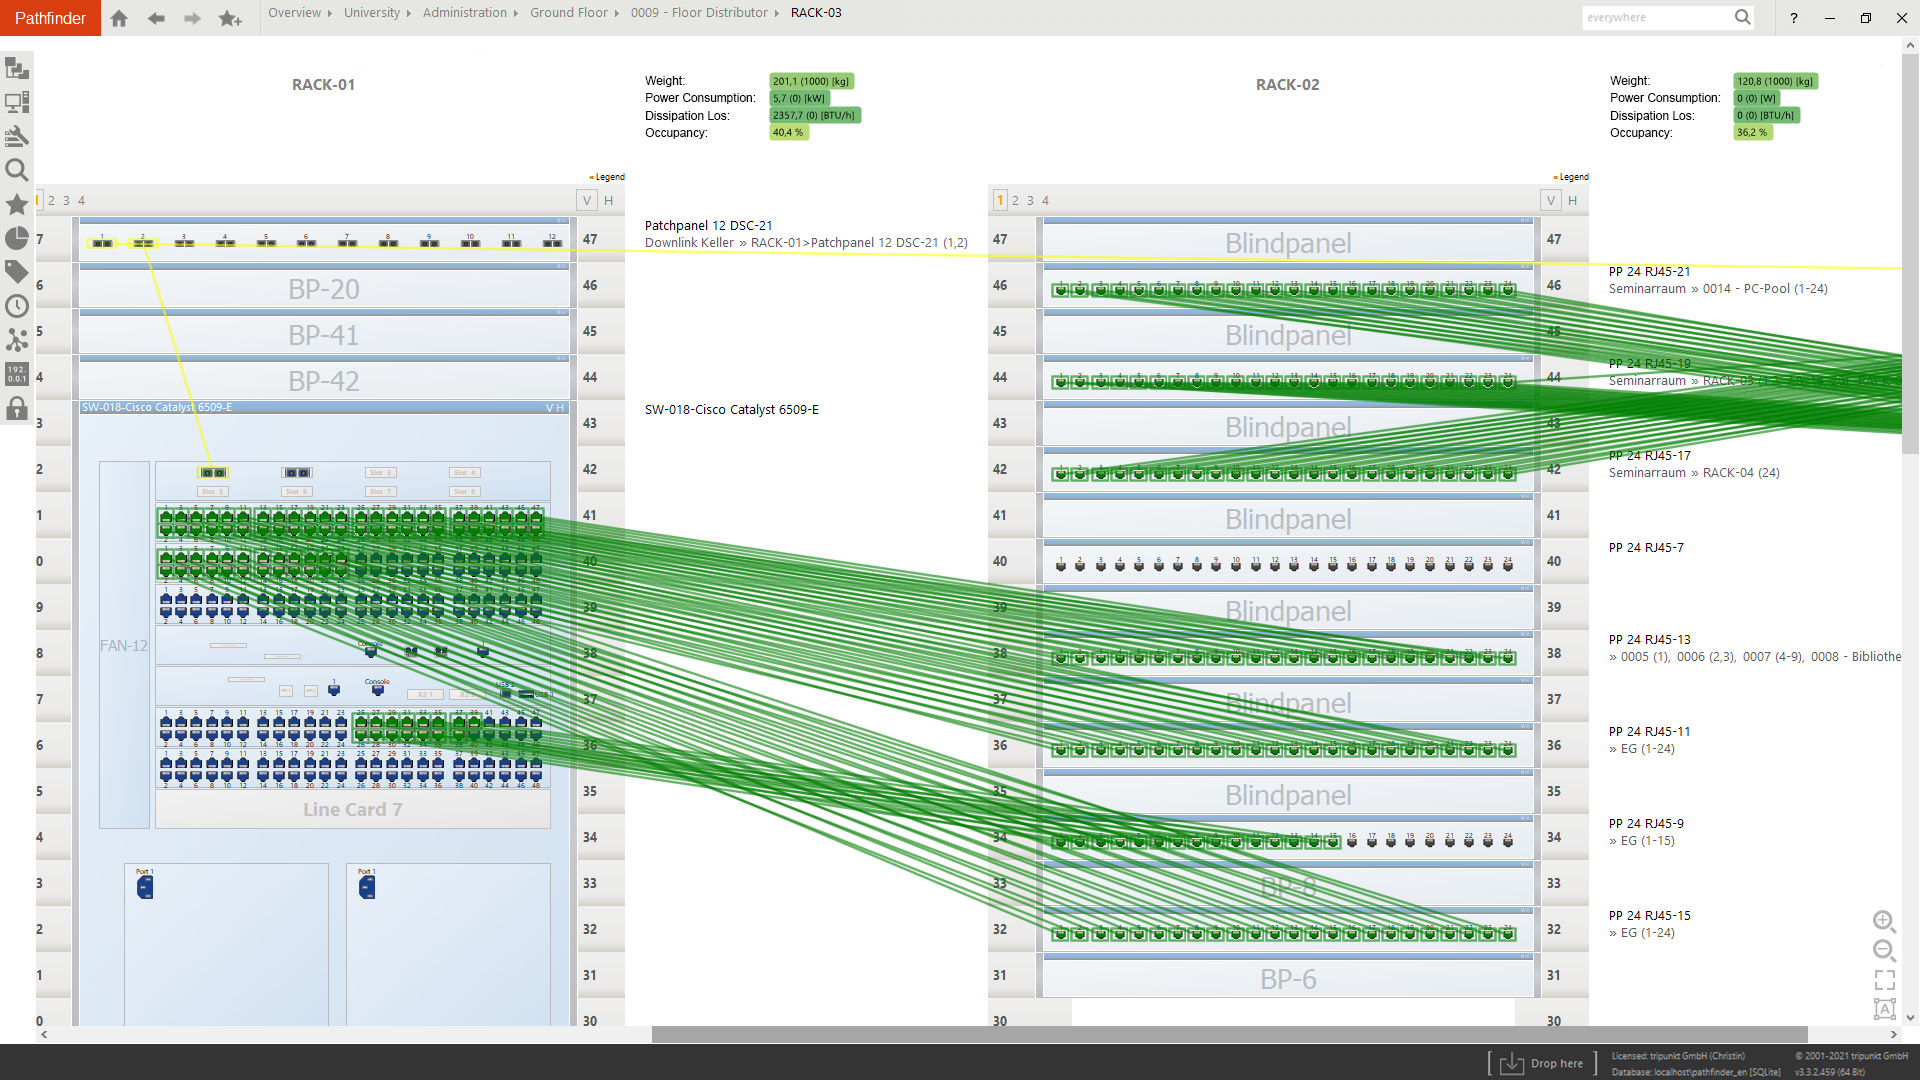Open the history clock icon in sidebar
The height and width of the screenshot is (1080, 1920).
click(16, 306)
